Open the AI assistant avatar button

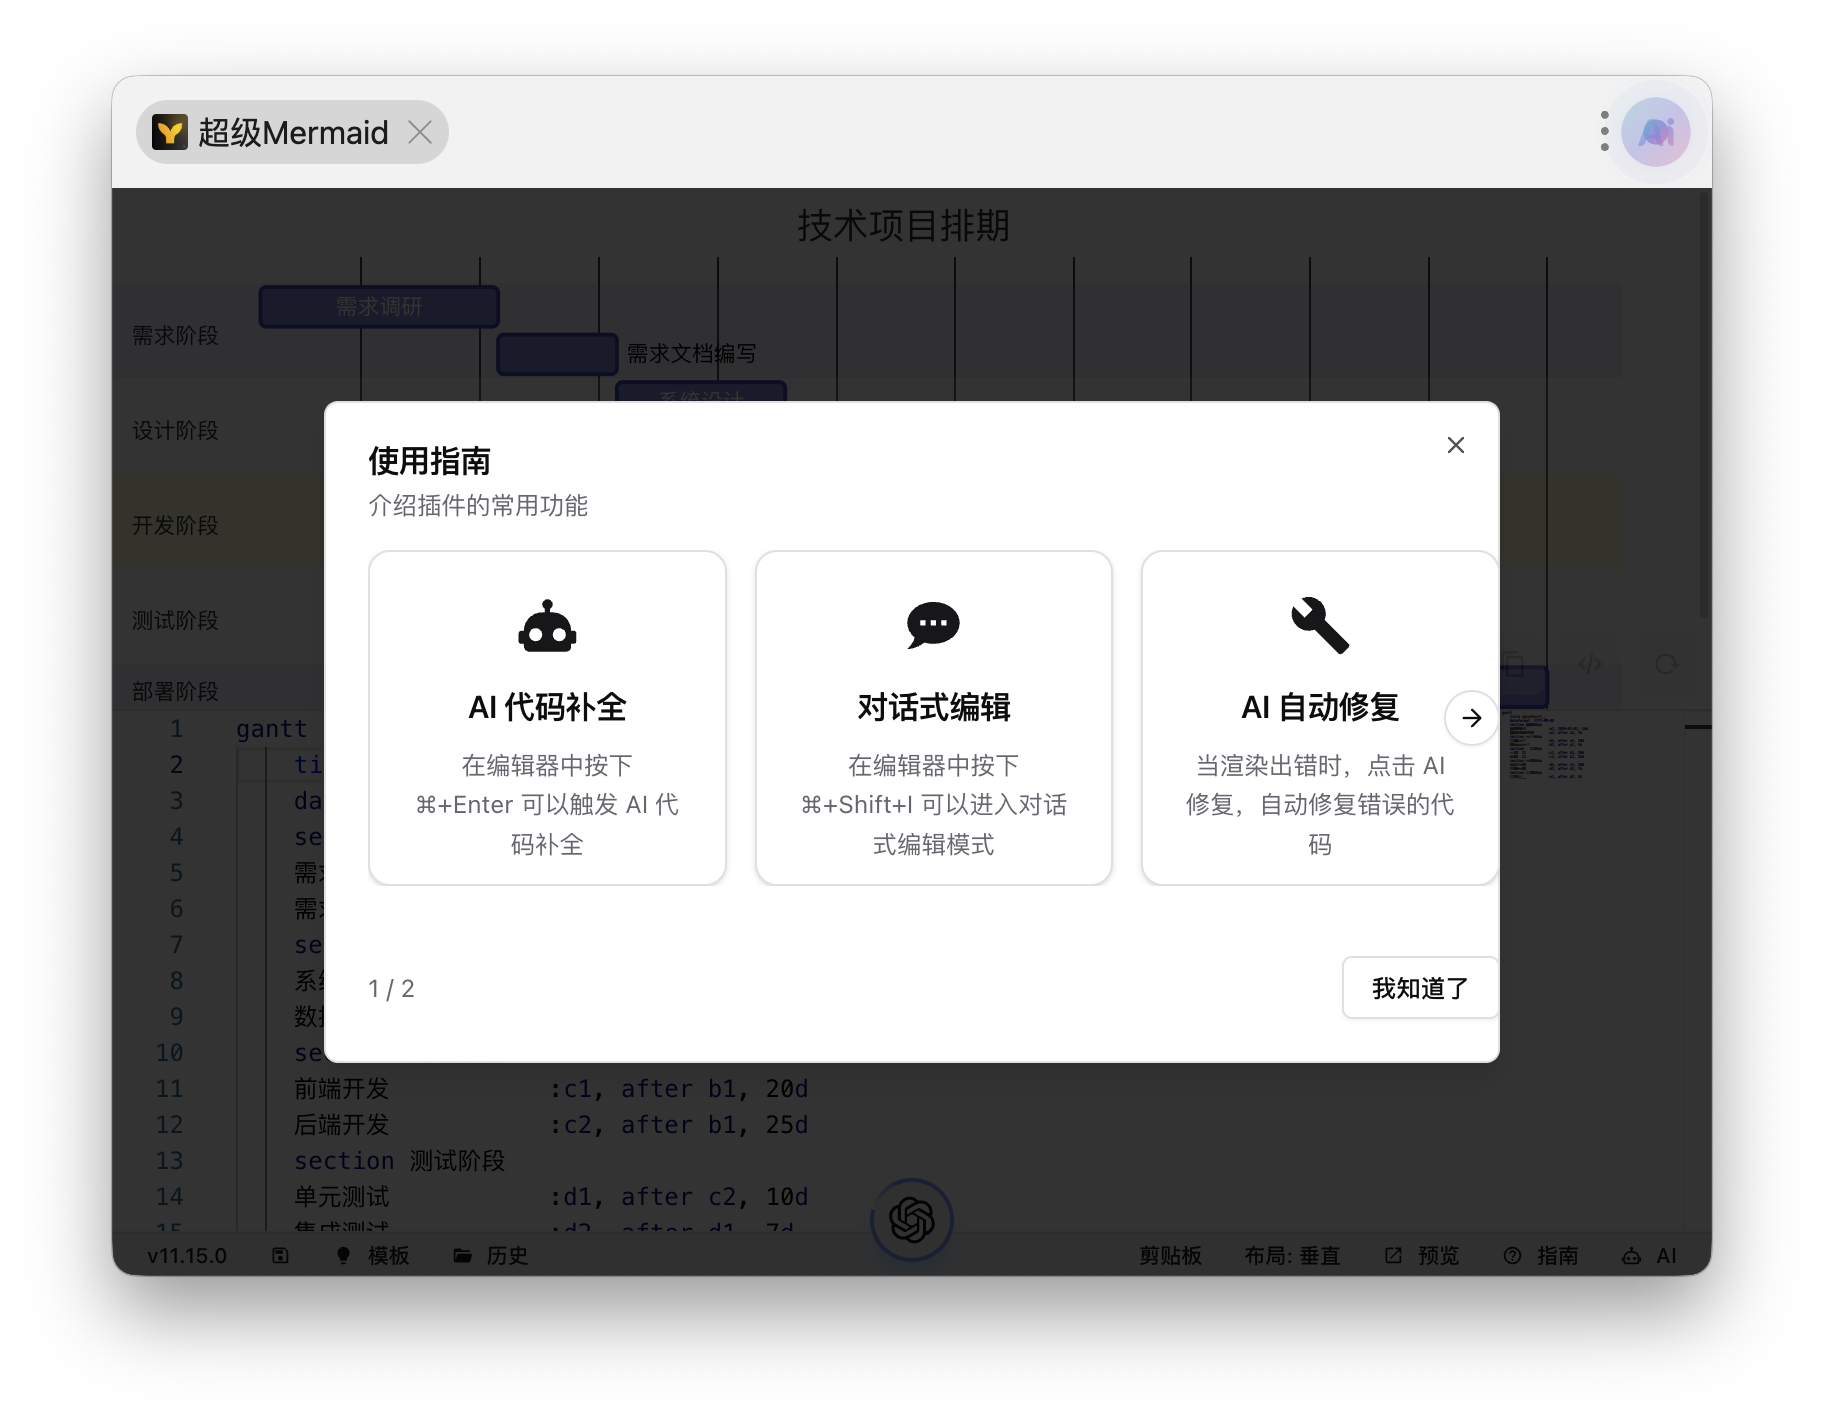(1655, 132)
